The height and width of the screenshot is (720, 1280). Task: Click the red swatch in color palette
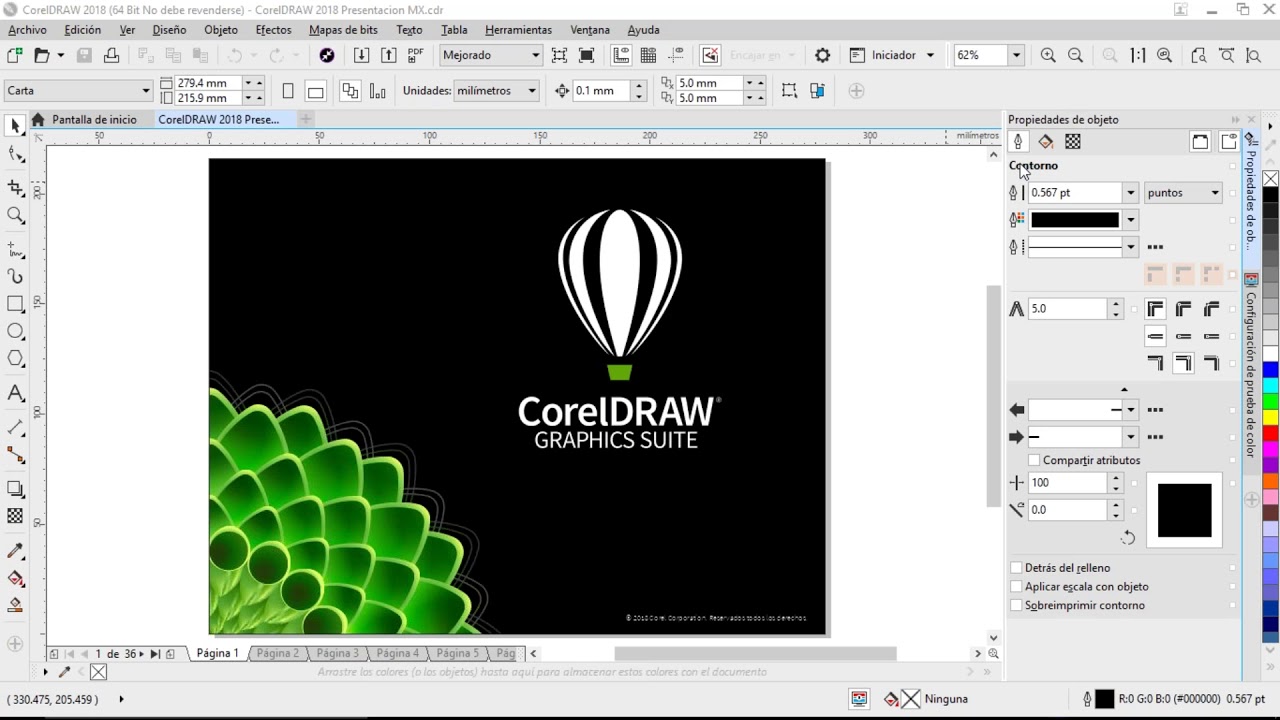1271,433
